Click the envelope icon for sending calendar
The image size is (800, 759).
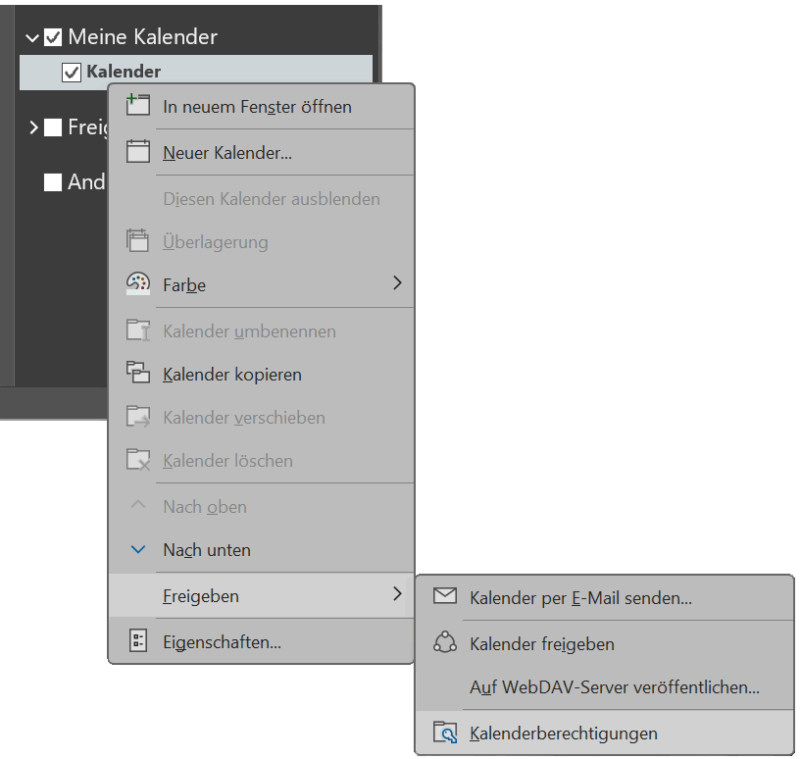(x=445, y=597)
